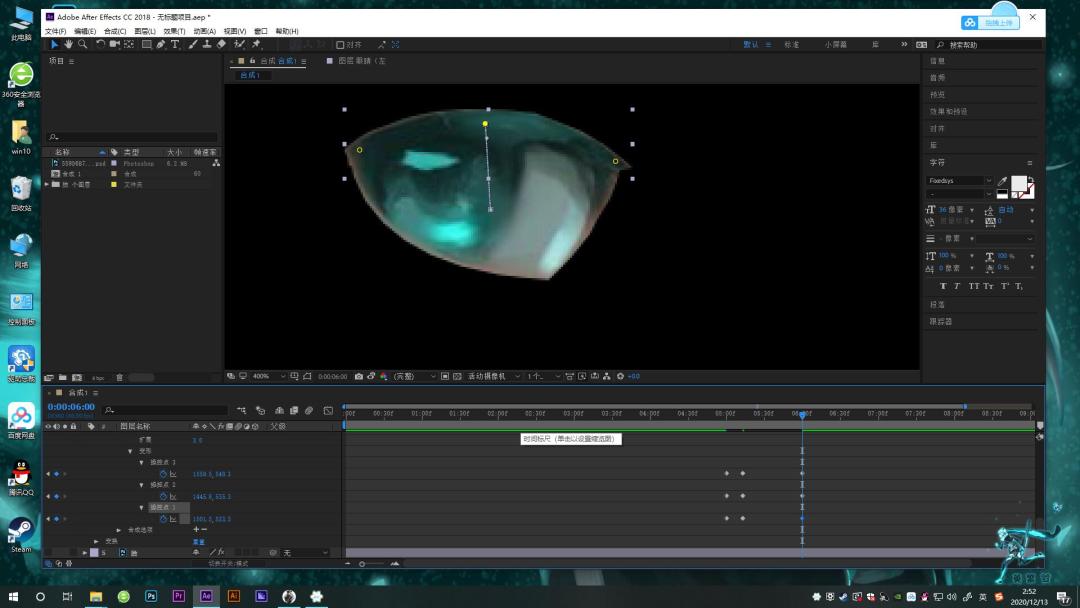
Task: Click the current time 0:00:06:00 display
Action: (71, 407)
